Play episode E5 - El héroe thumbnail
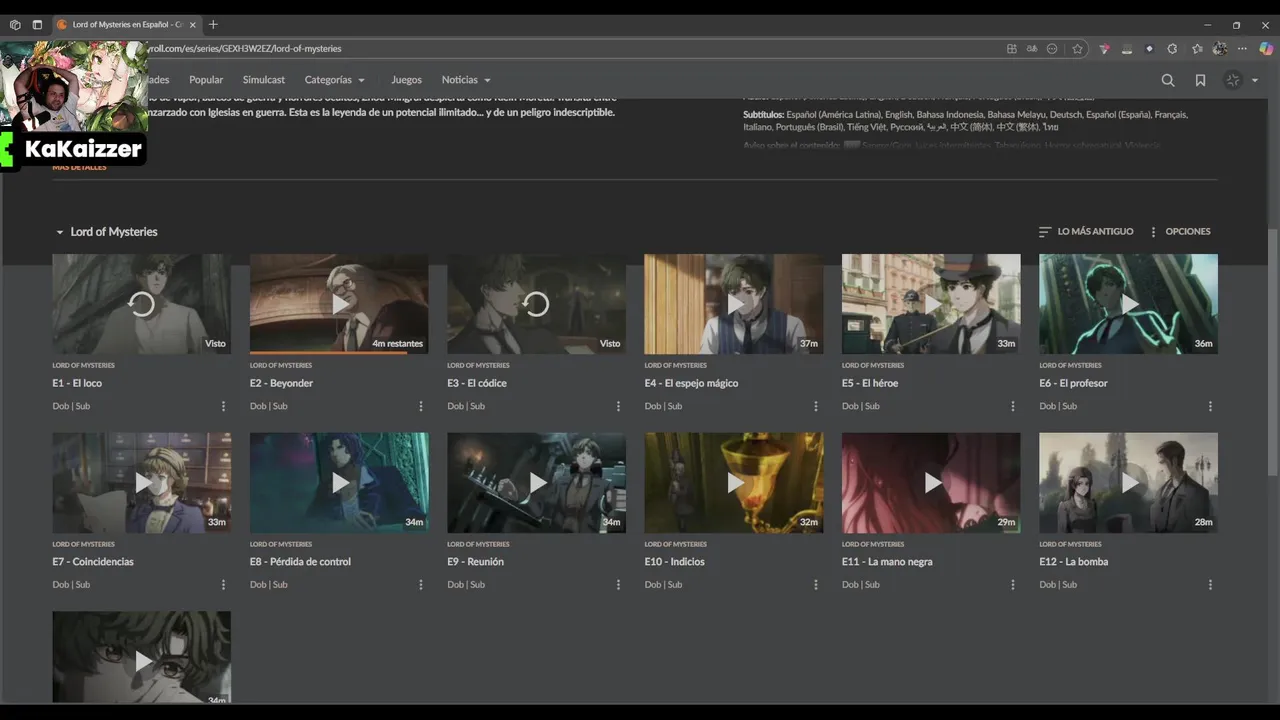The height and width of the screenshot is (720, 1280). [x=931, y=303]
